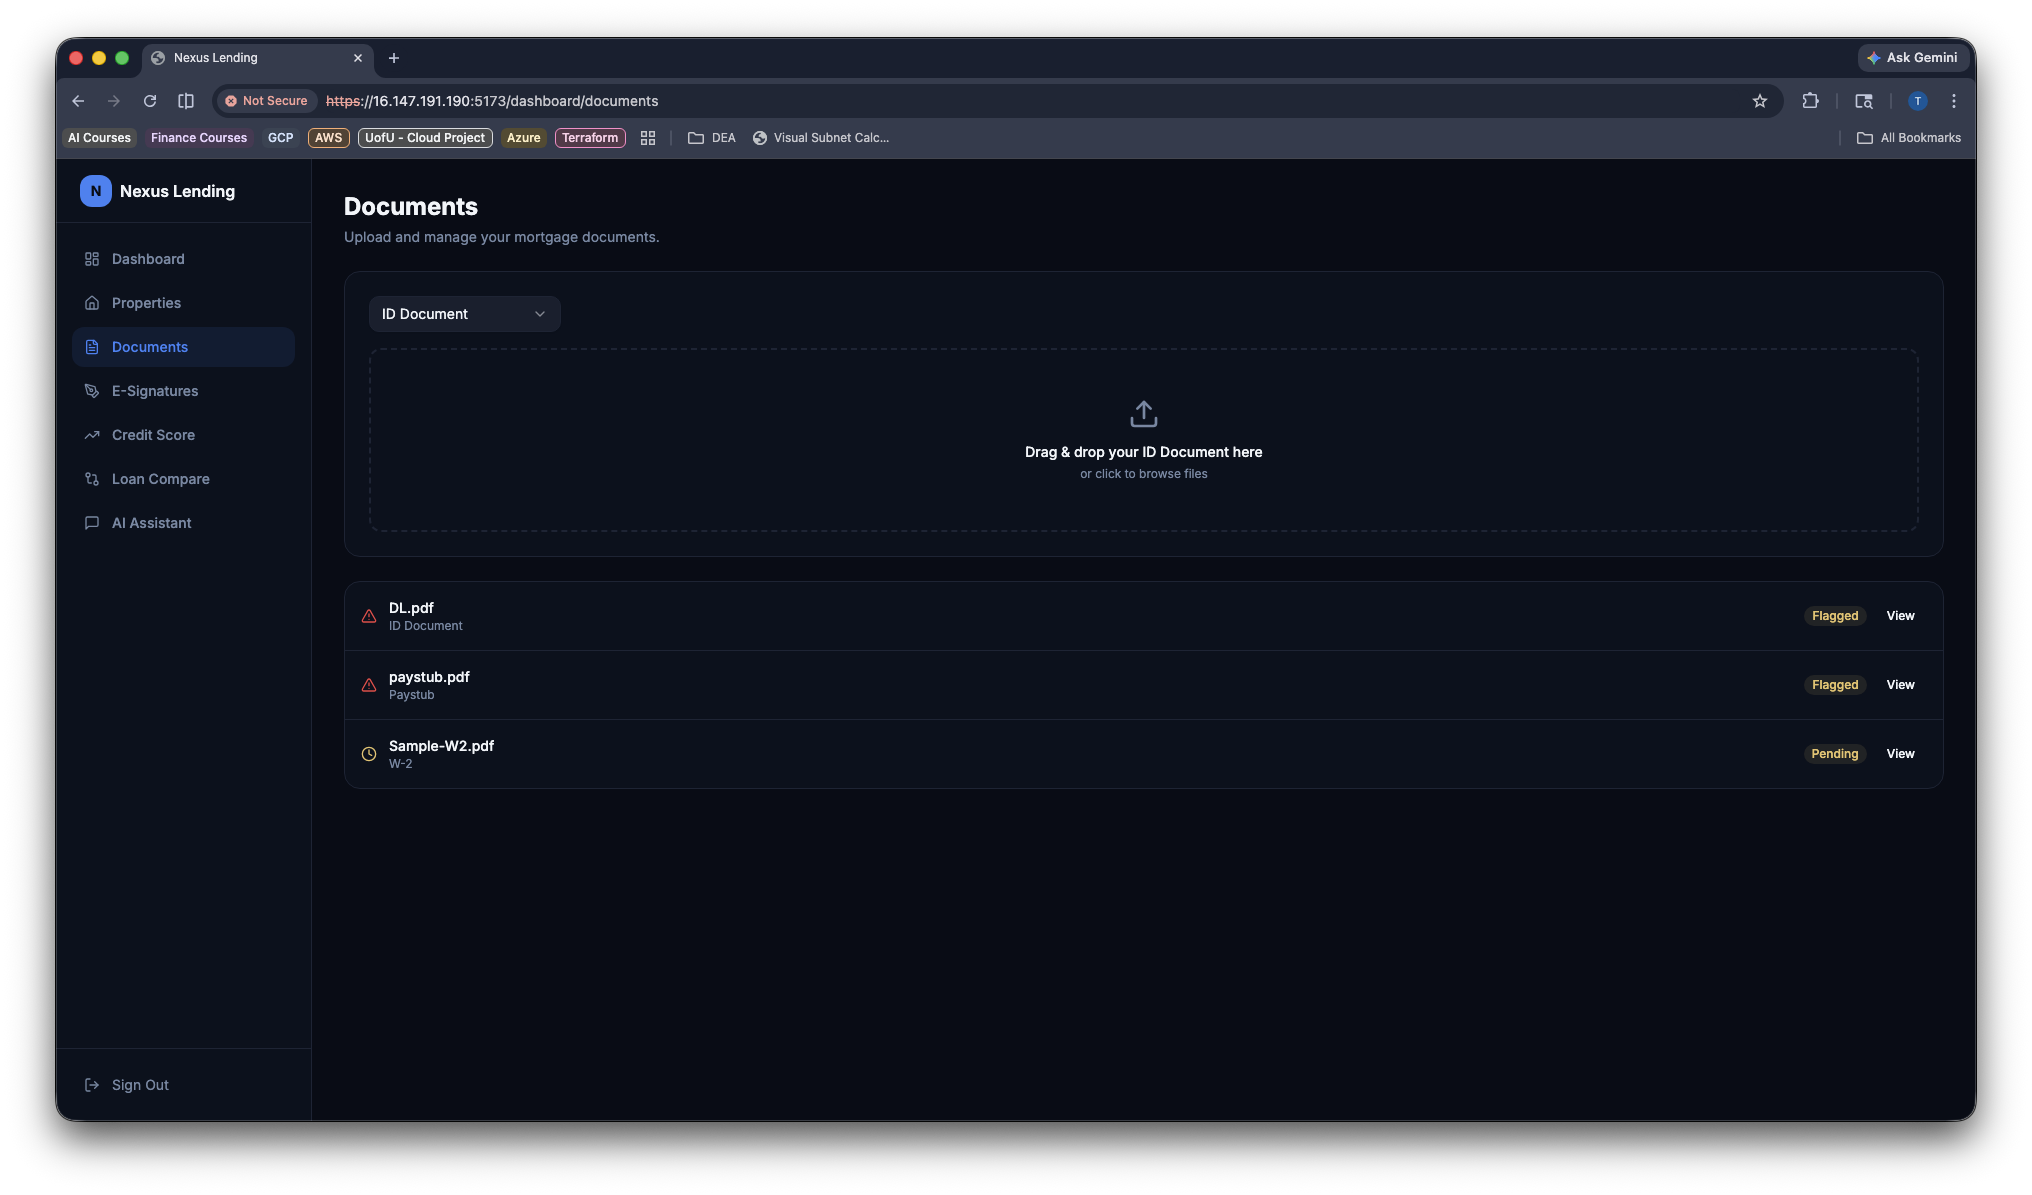Click the bookmarks bar apps grid icon
The height and width of the screenshot is (1195, 2032).
(x=648, y=138)
